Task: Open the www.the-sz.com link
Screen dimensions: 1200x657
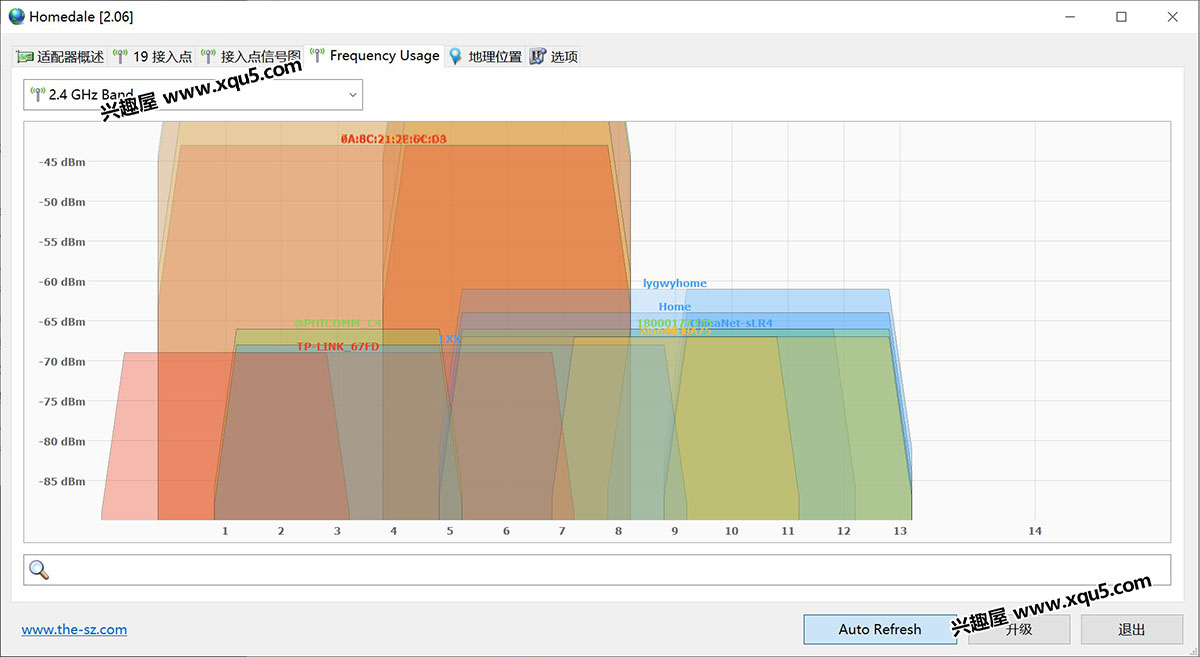Action: tap(74, 629)
